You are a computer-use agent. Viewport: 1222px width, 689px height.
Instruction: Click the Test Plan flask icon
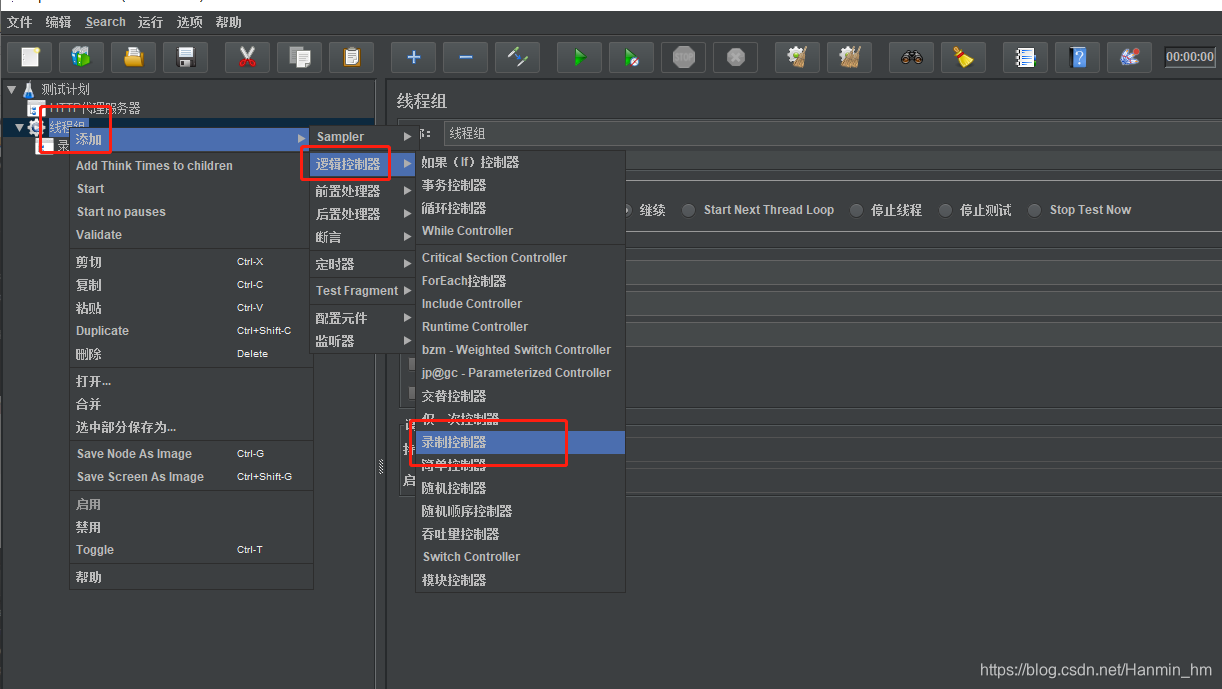(x=28, y=89)
